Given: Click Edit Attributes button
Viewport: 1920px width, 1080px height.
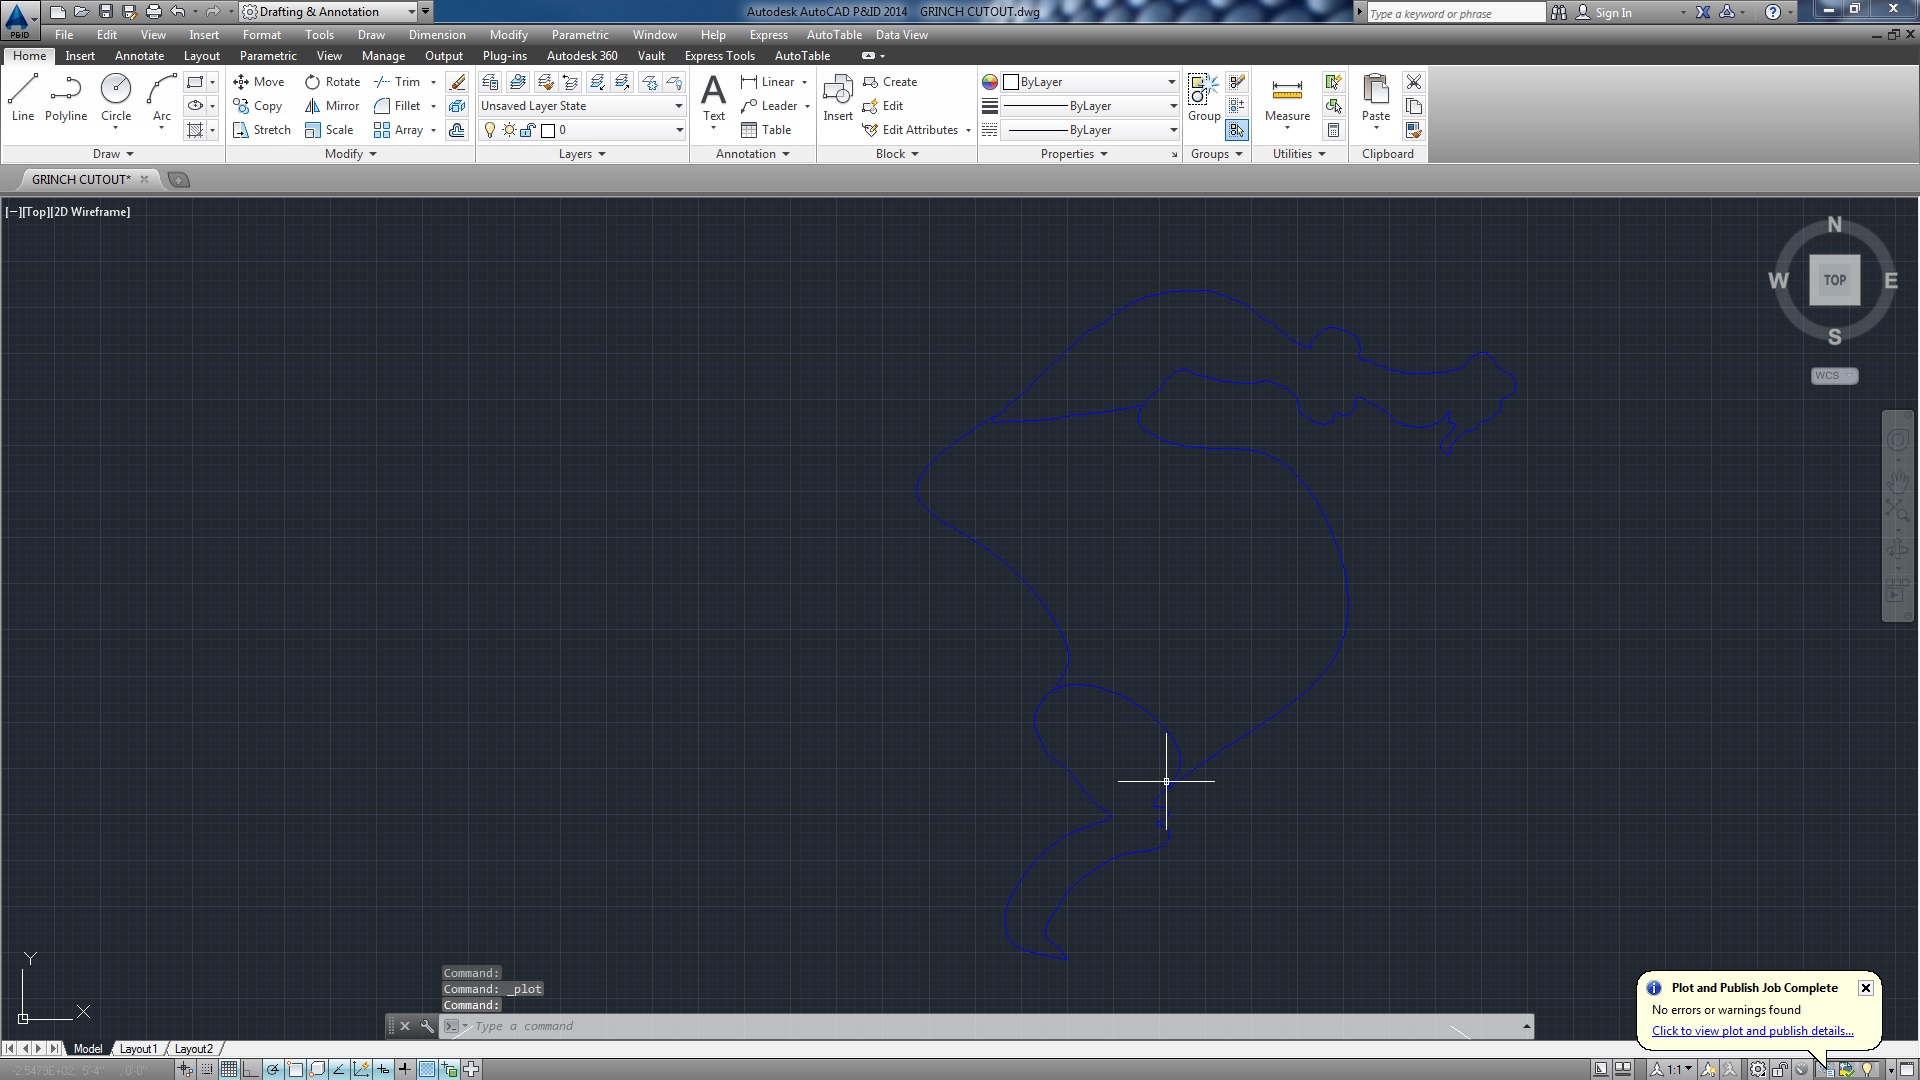Looking at the screenshot, I should pyautogui.click(x=912, y=130).
